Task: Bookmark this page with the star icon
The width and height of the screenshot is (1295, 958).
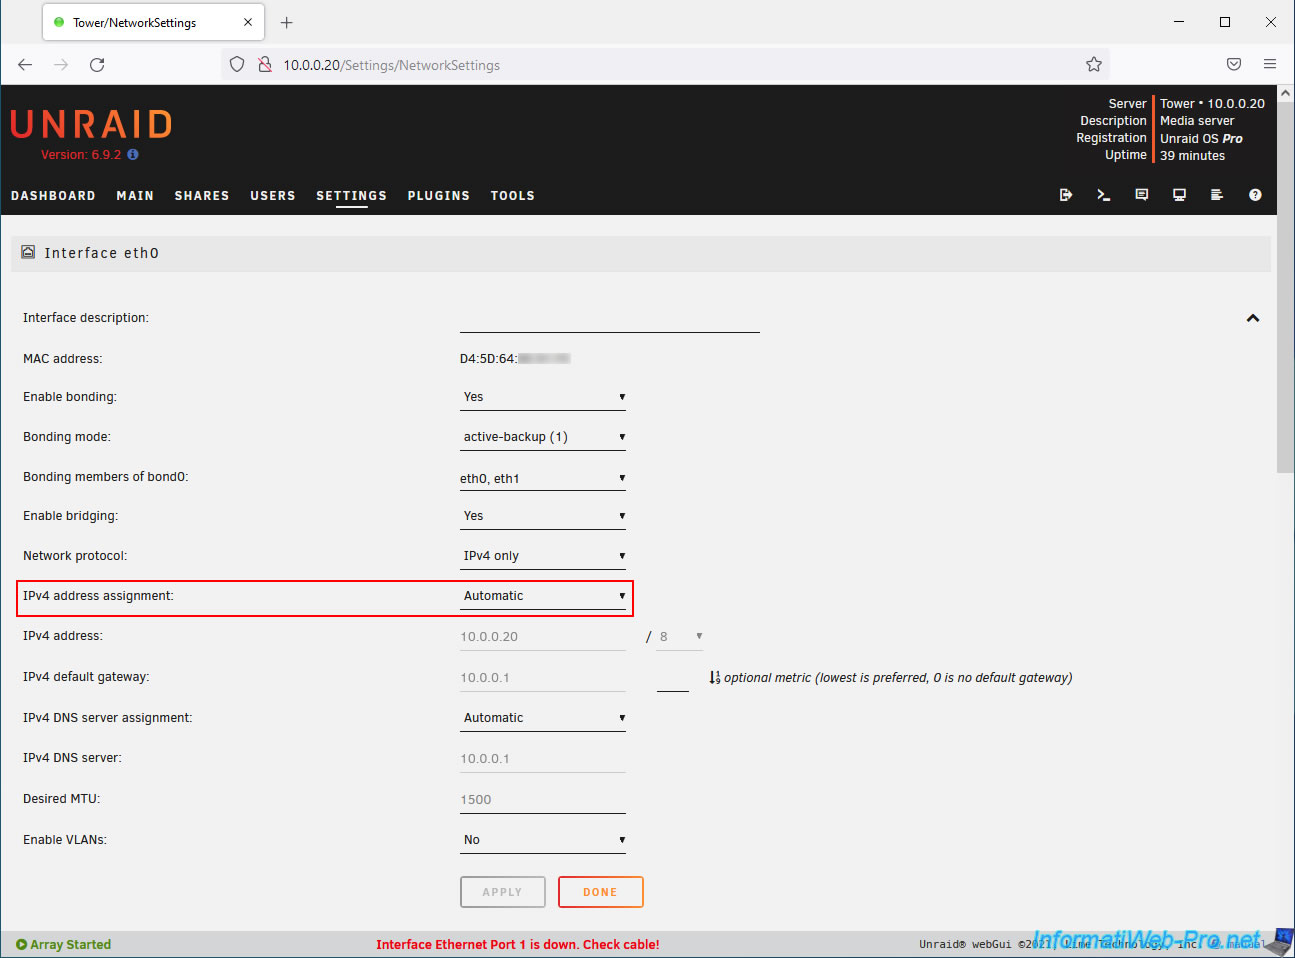Action: pyautogui.click(x=1093, y=65)
